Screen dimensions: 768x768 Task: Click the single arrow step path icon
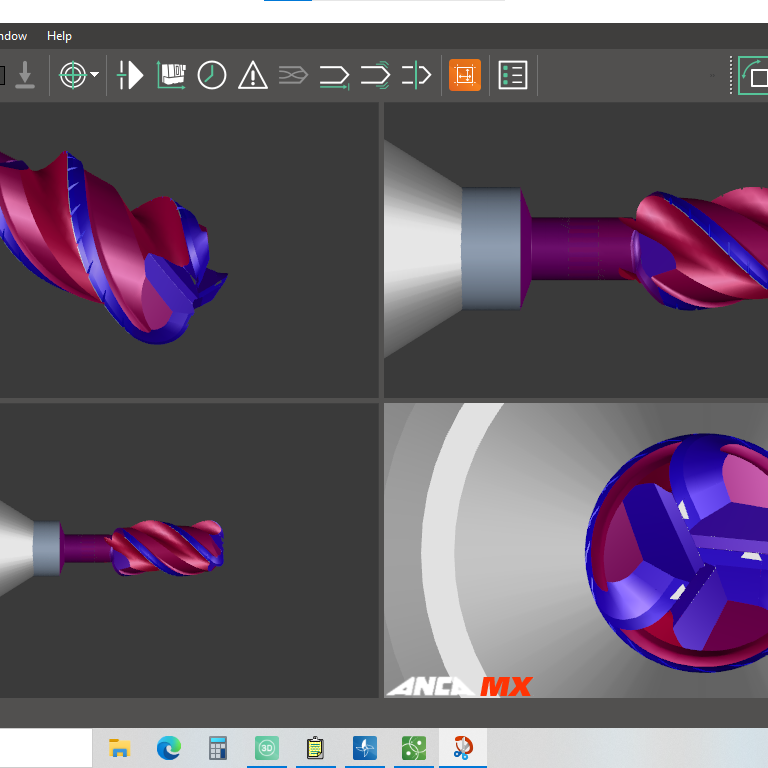point(334,75)
